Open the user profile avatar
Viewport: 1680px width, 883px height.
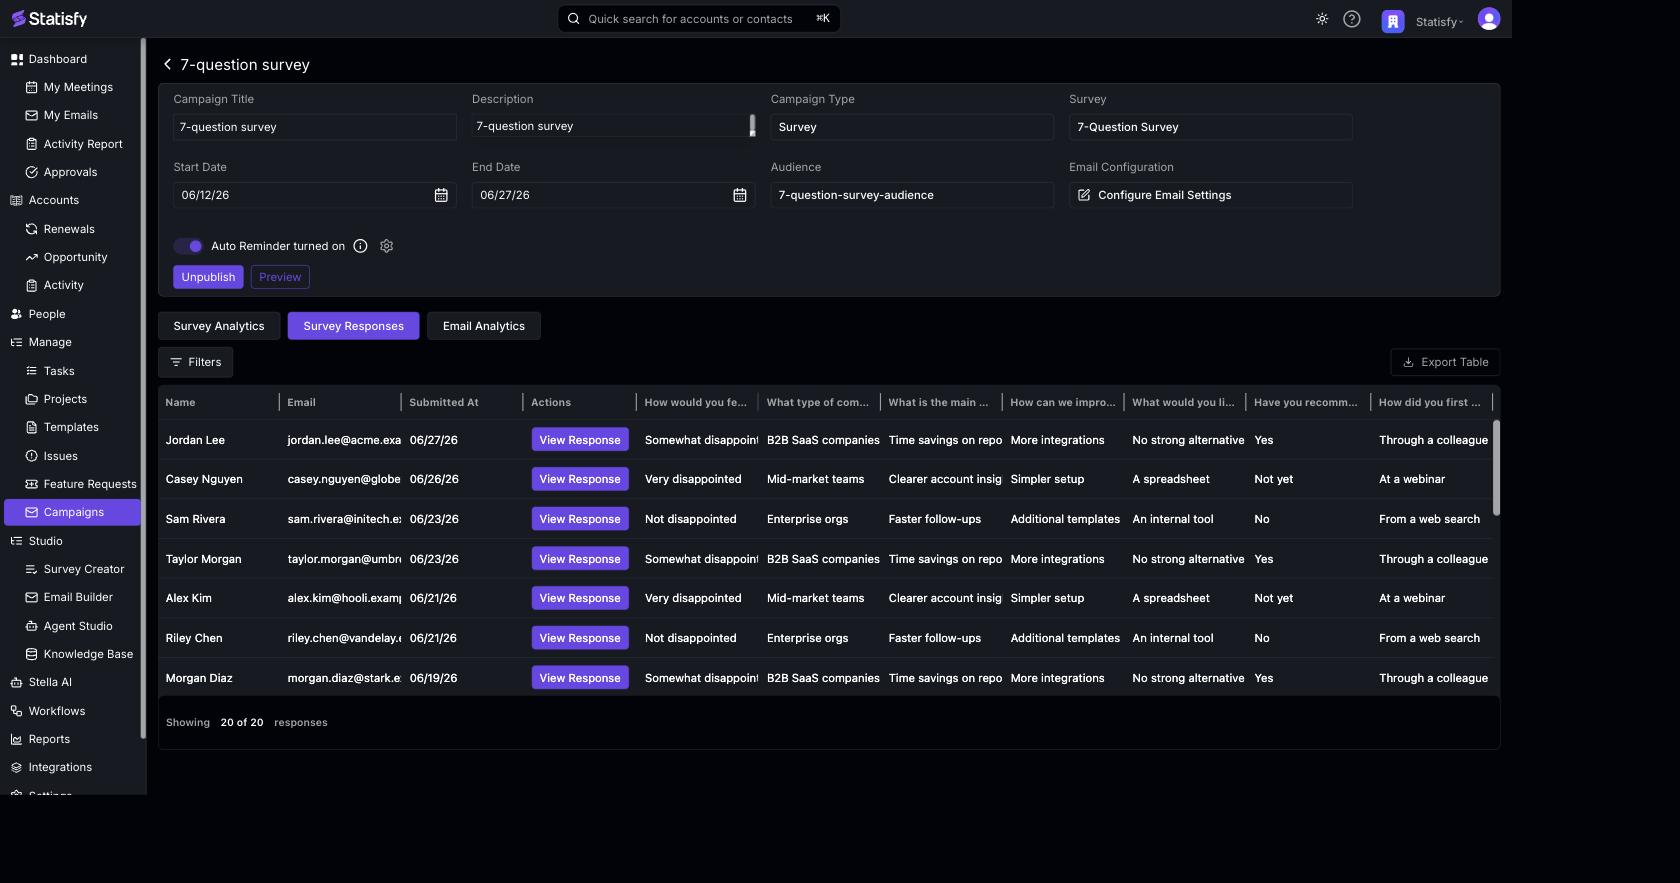[x=1489, y=19]
